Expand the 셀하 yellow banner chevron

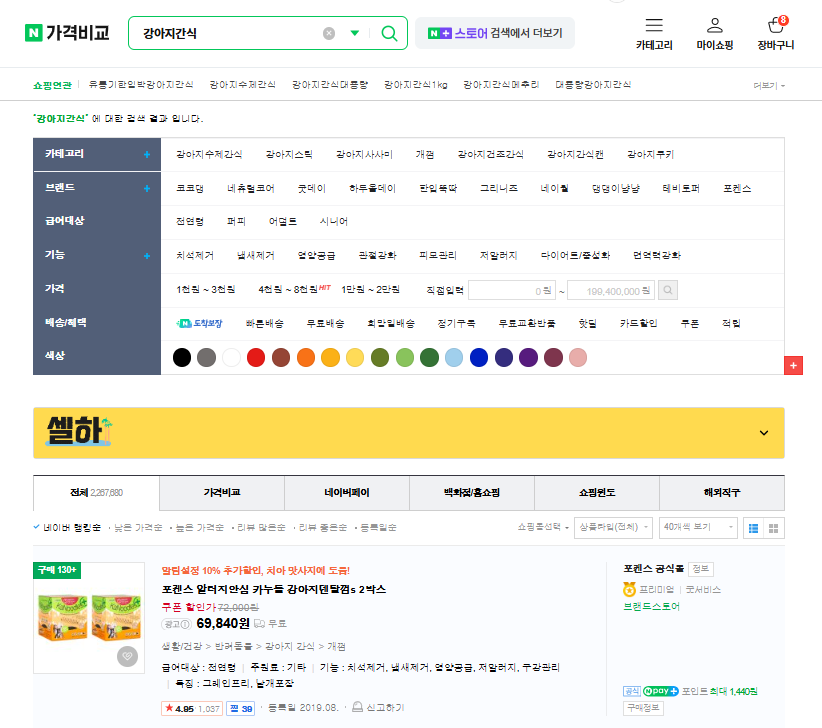(x=764, y=433)
